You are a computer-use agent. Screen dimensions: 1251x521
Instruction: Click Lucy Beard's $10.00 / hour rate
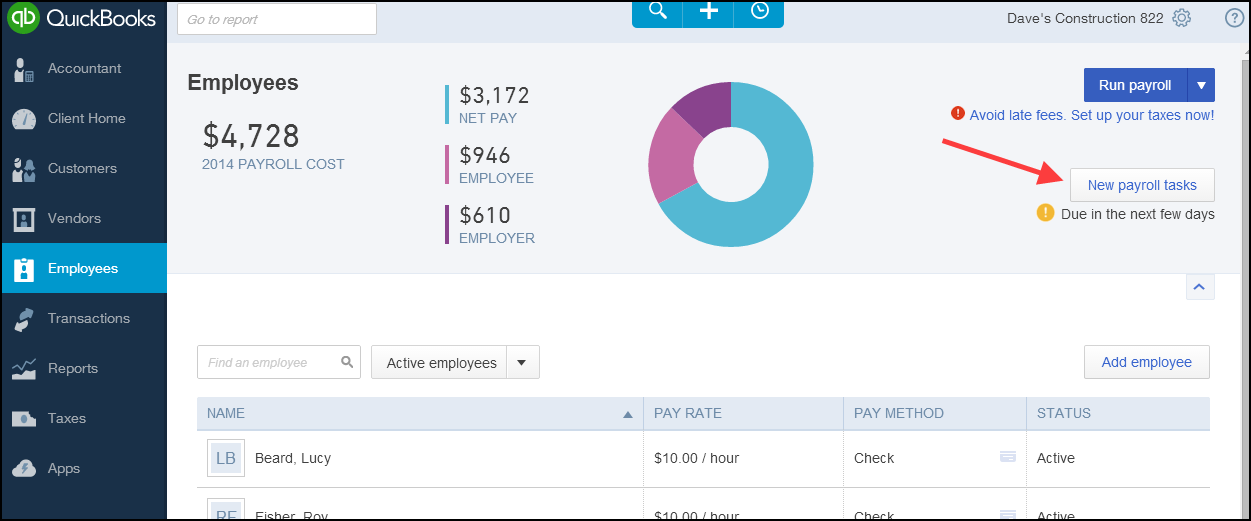697,458
